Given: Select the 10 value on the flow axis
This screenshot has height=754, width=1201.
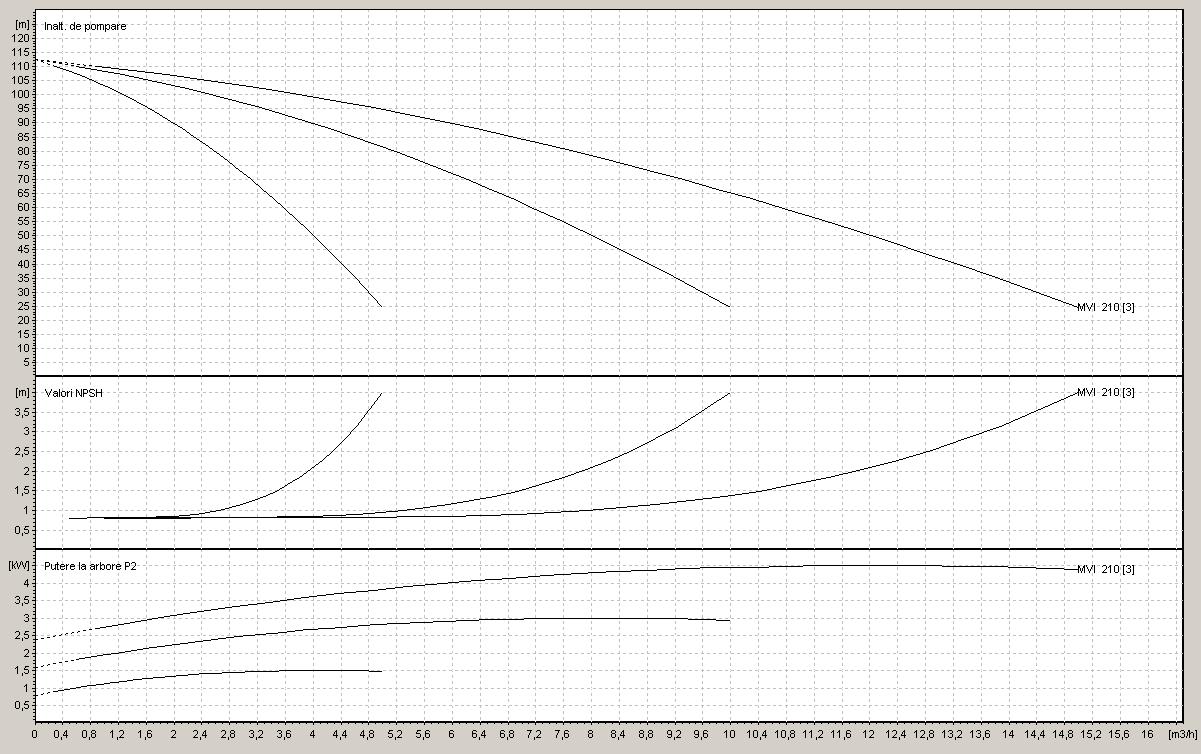Looking at the screenshot, I should pos(730,734).
